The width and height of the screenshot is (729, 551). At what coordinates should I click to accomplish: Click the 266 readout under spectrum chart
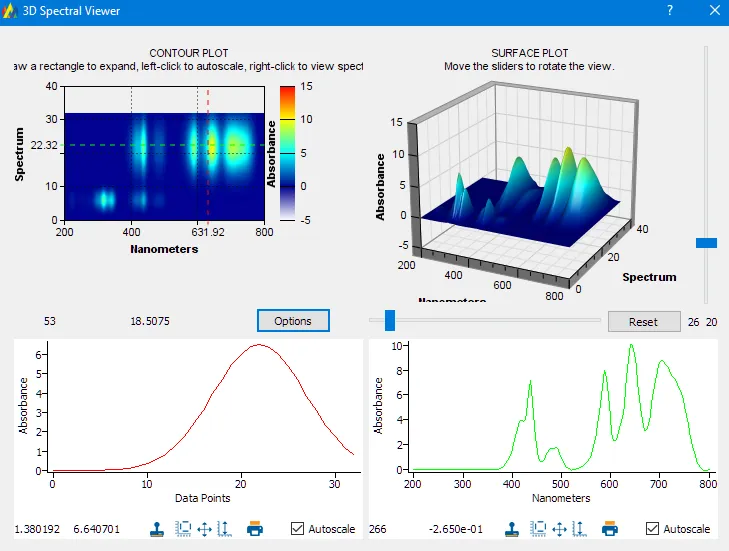[378, 529]
